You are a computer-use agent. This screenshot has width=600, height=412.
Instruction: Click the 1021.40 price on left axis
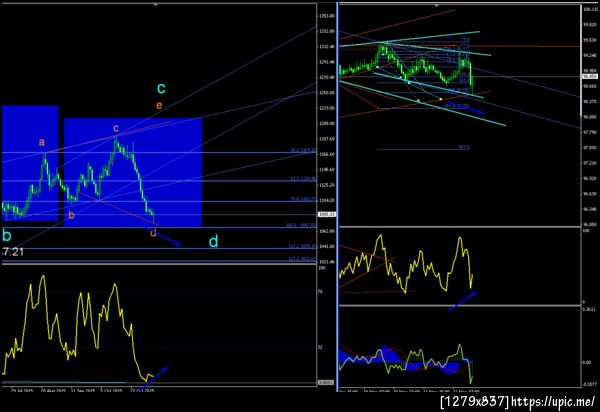(x=327, y=262)
